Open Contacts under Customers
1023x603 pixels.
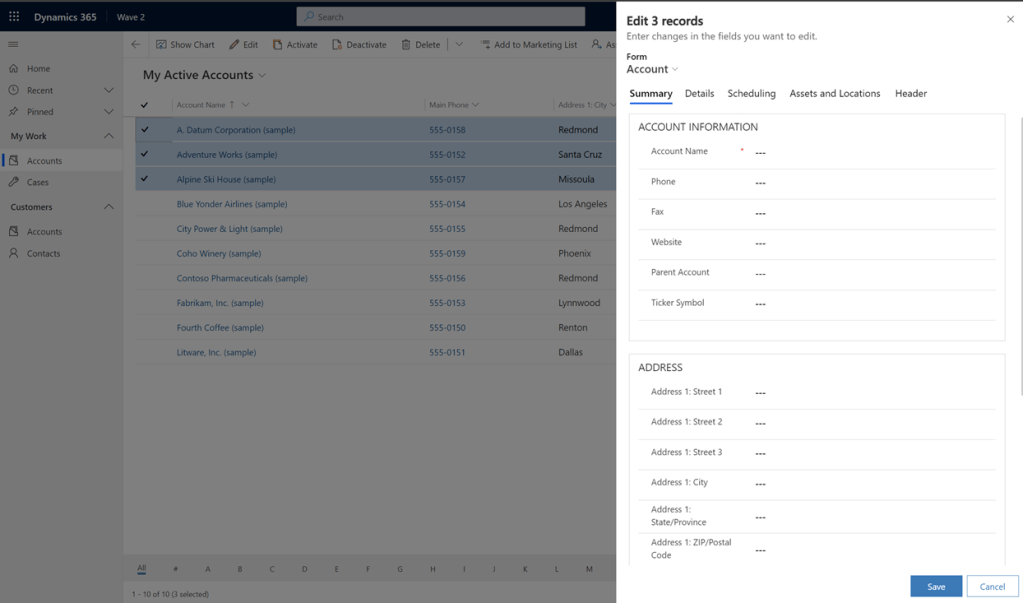(x=43, y=254)
